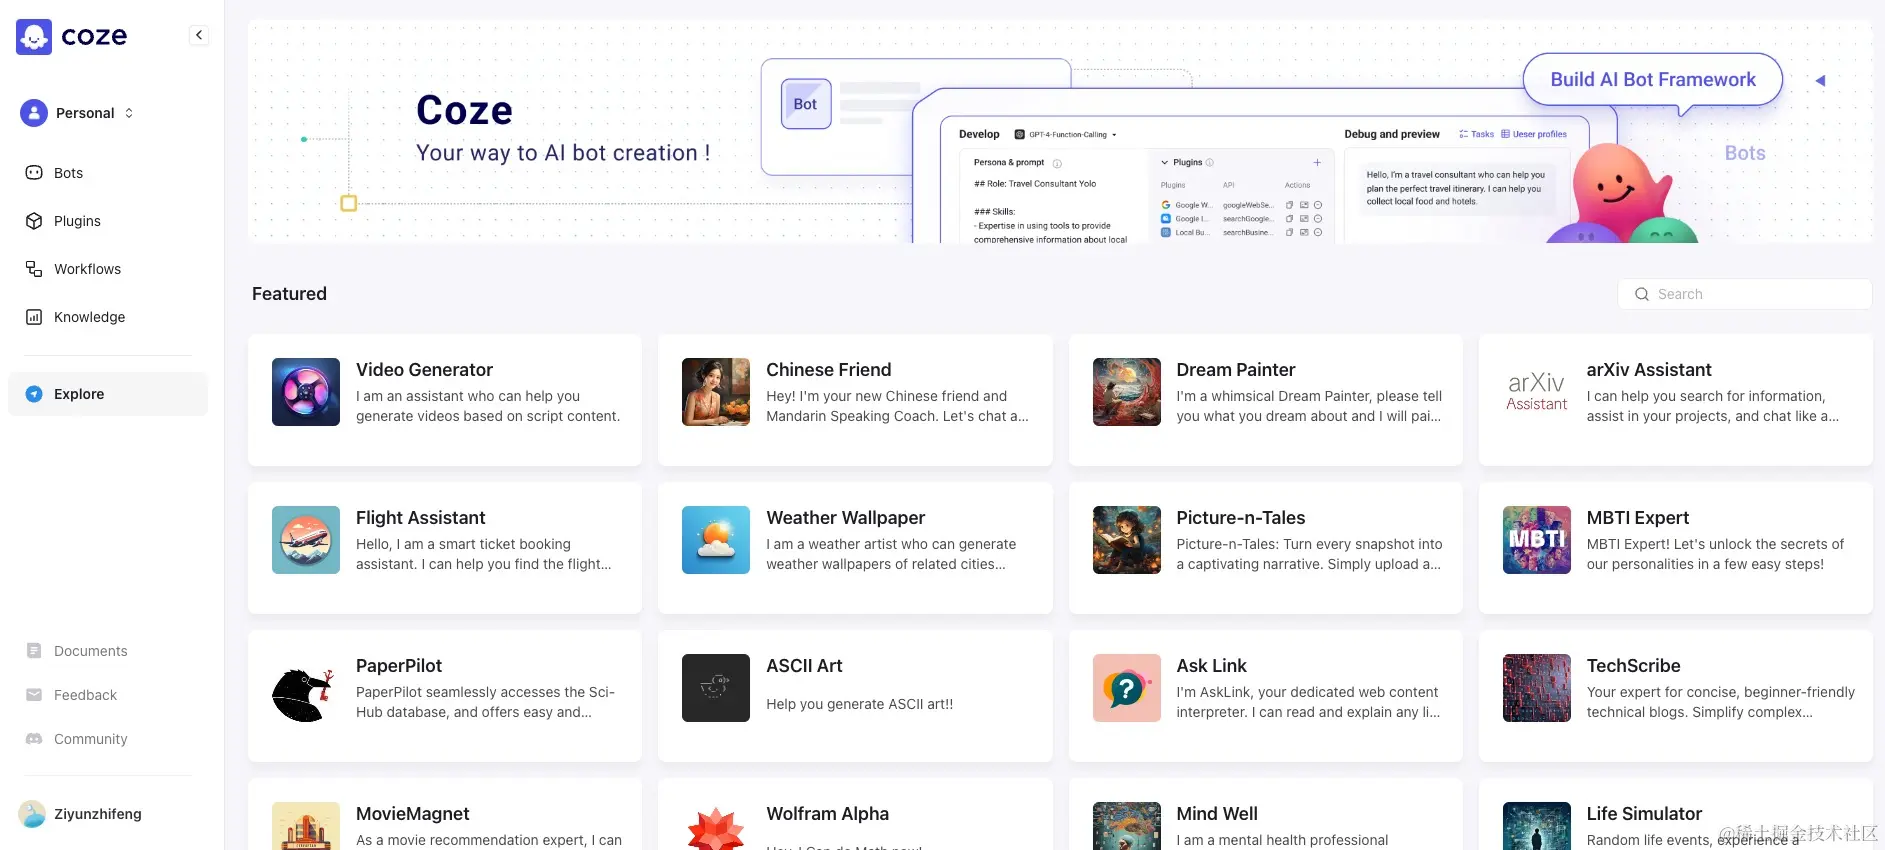Click the MovieMagnet cinema icon

[306, 826]
